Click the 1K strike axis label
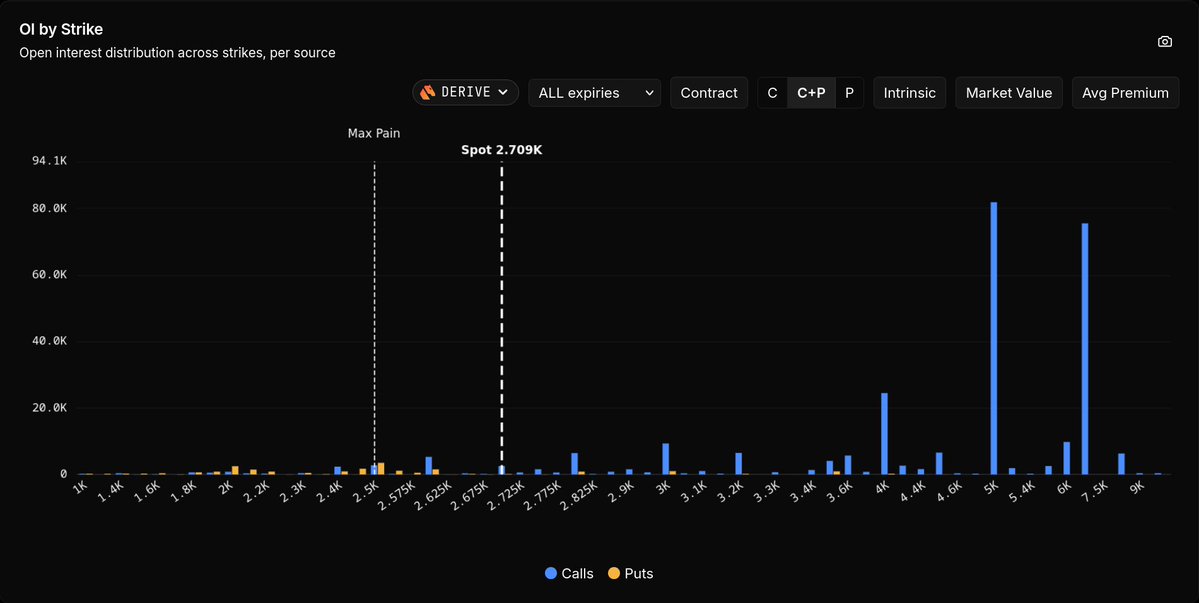Image resolution: width=1199 pixels, height=603 pixels. coord(80,487)
